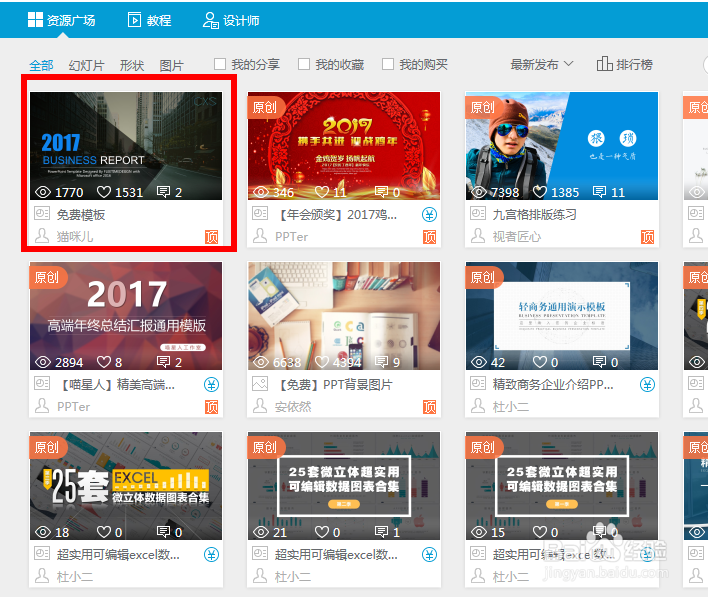The width and height of the screenshot is (708, 597).
Task: Click the slide file-type icon beside 免费模板
Action: [42, 213]
